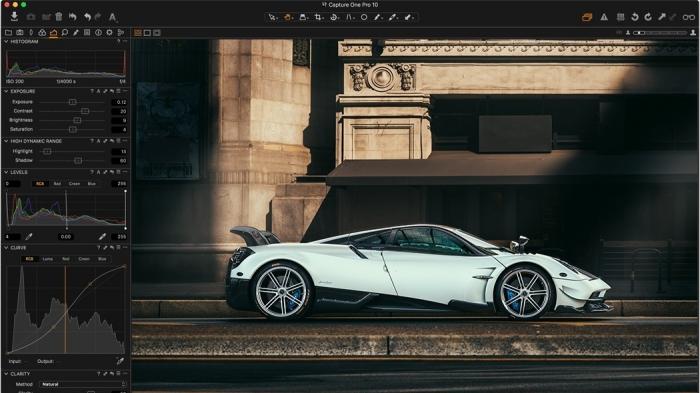700x393 pixels.
Task: Click the Redo arrow in top toolbar
Action: click(x=98, y=17)
